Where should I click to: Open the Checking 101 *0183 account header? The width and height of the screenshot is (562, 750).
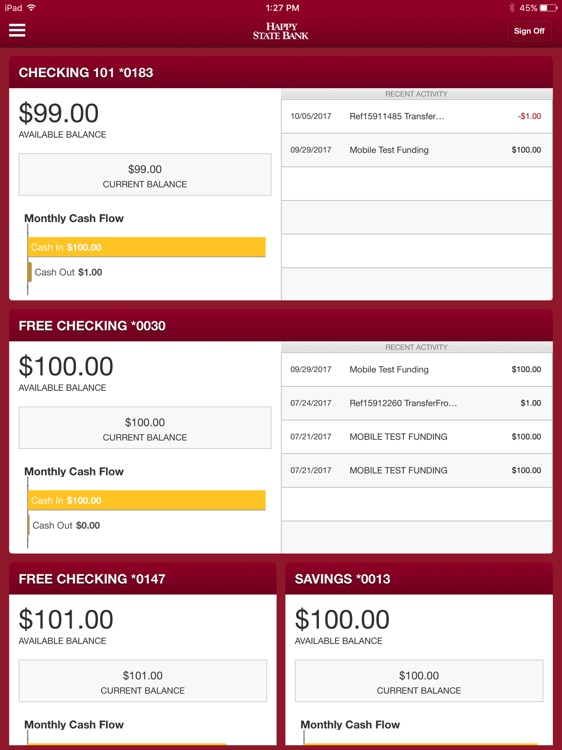click(x=281, y=72)
